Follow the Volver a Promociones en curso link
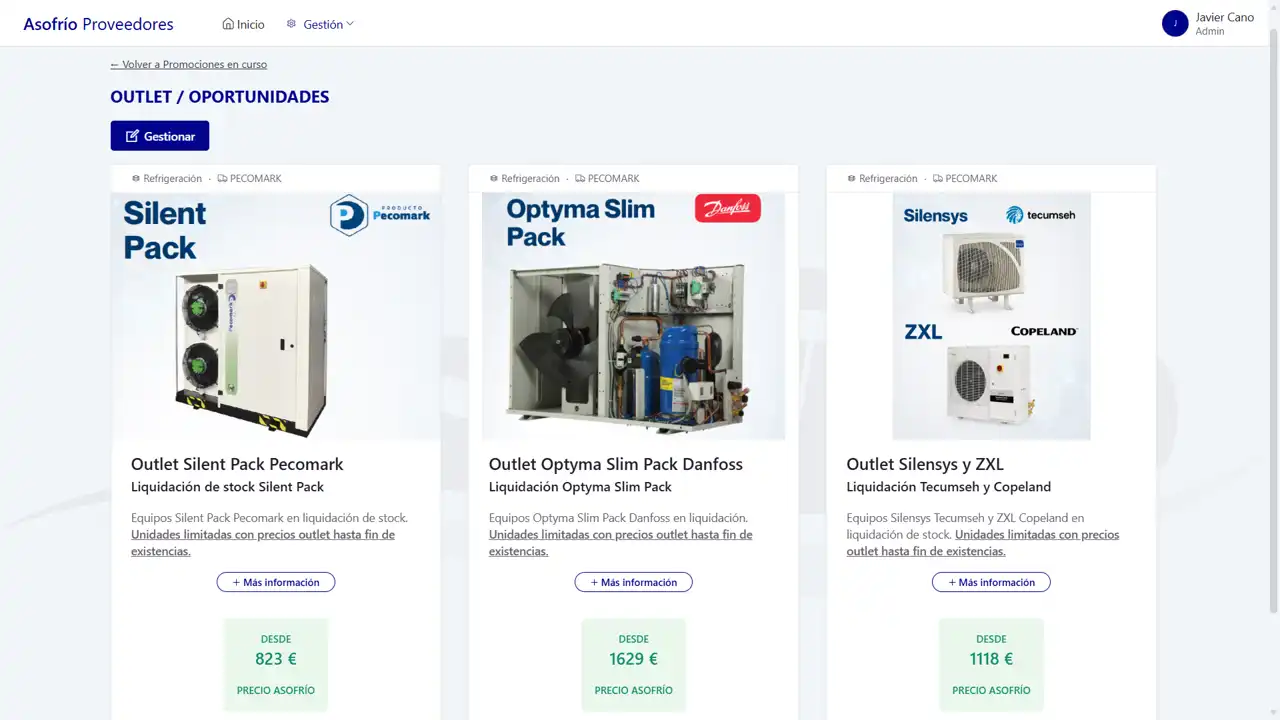Image resolution: width=1280 pixels, height=720 pixels. (189, 64)
